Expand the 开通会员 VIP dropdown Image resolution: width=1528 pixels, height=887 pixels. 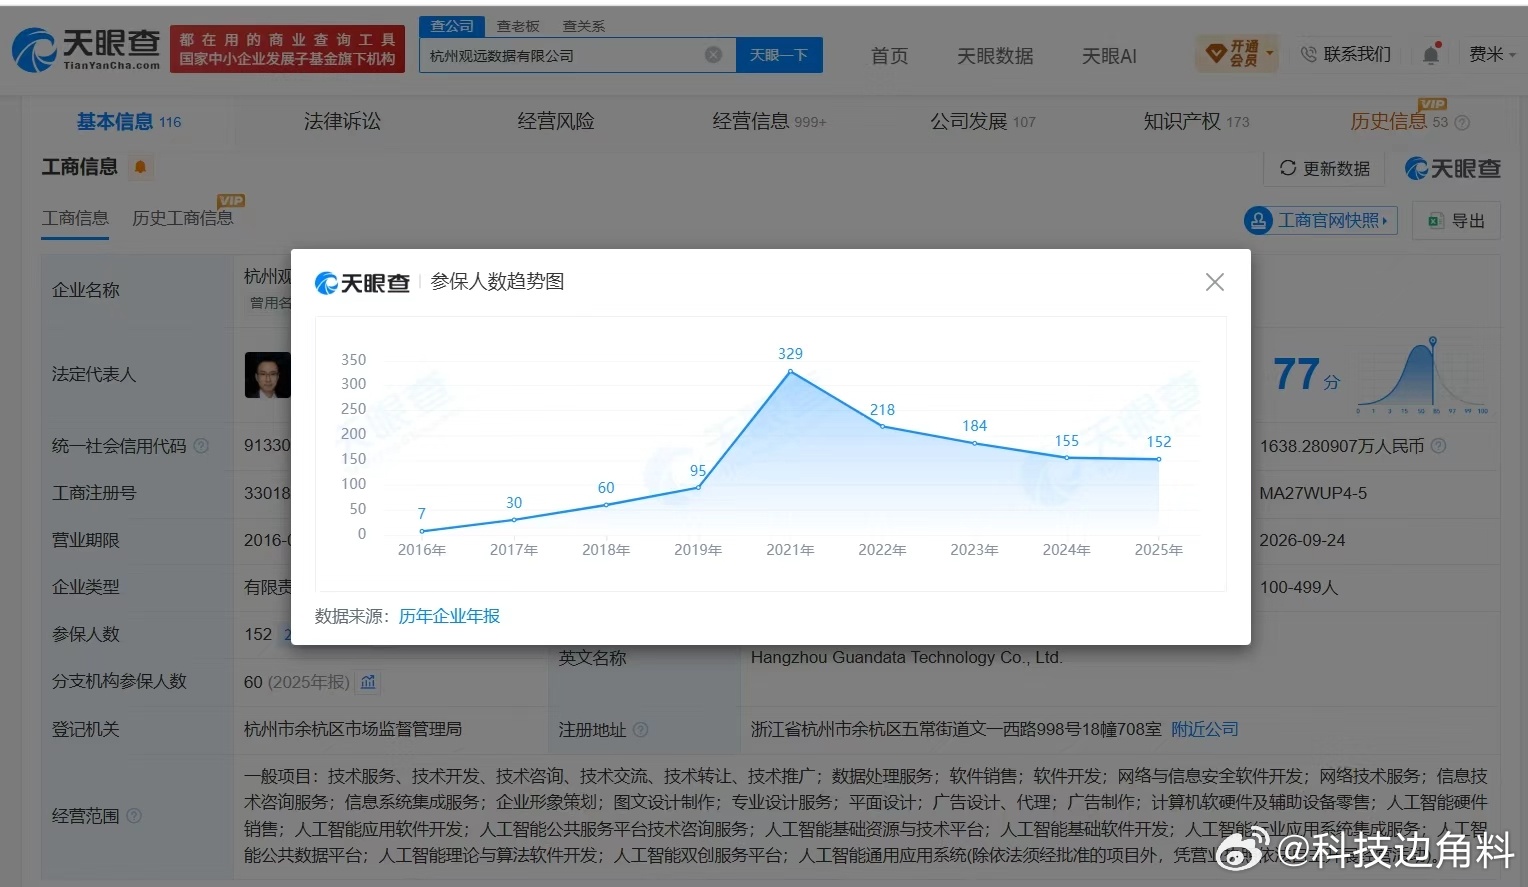pos(1236,54)
